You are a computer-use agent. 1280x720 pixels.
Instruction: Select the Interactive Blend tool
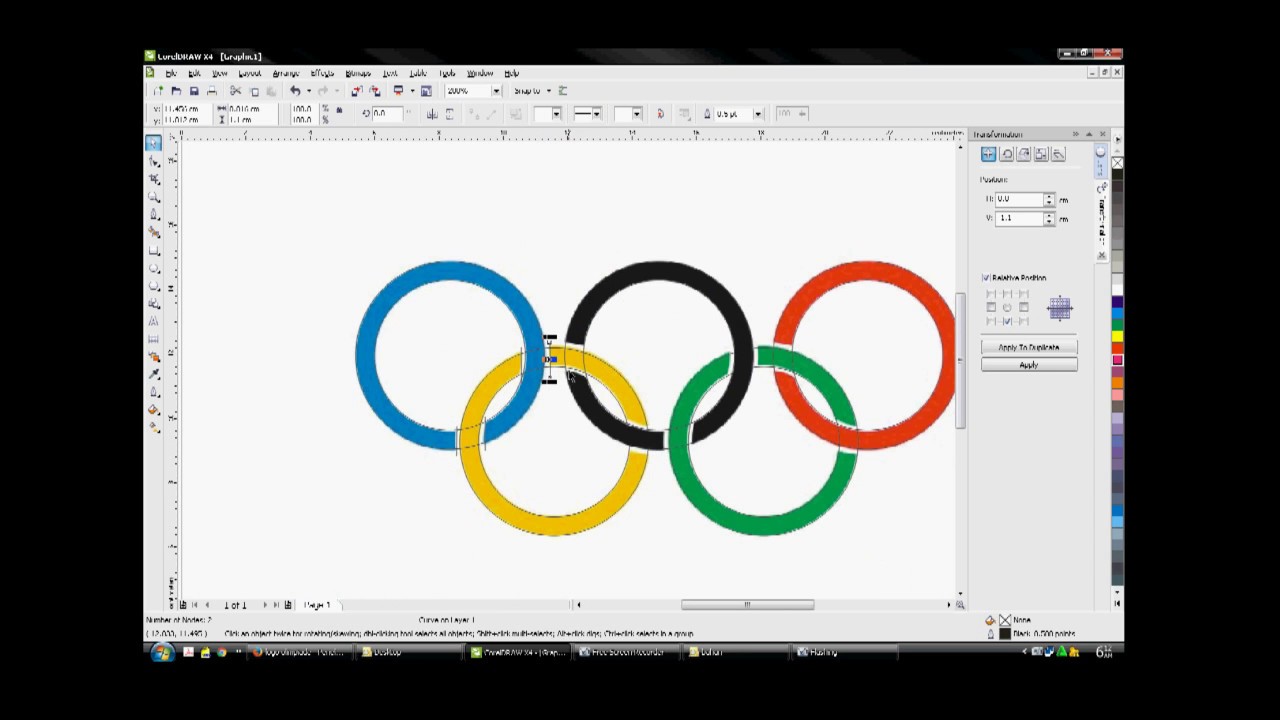(153, 357)
